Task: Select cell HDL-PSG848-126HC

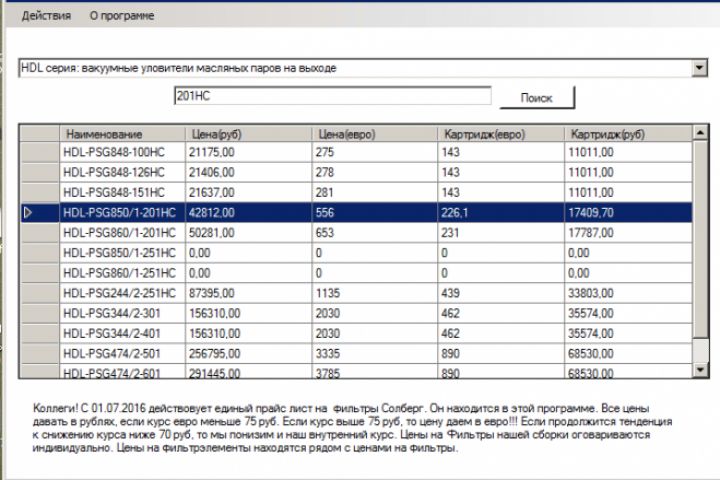Action: coord(123,172)
